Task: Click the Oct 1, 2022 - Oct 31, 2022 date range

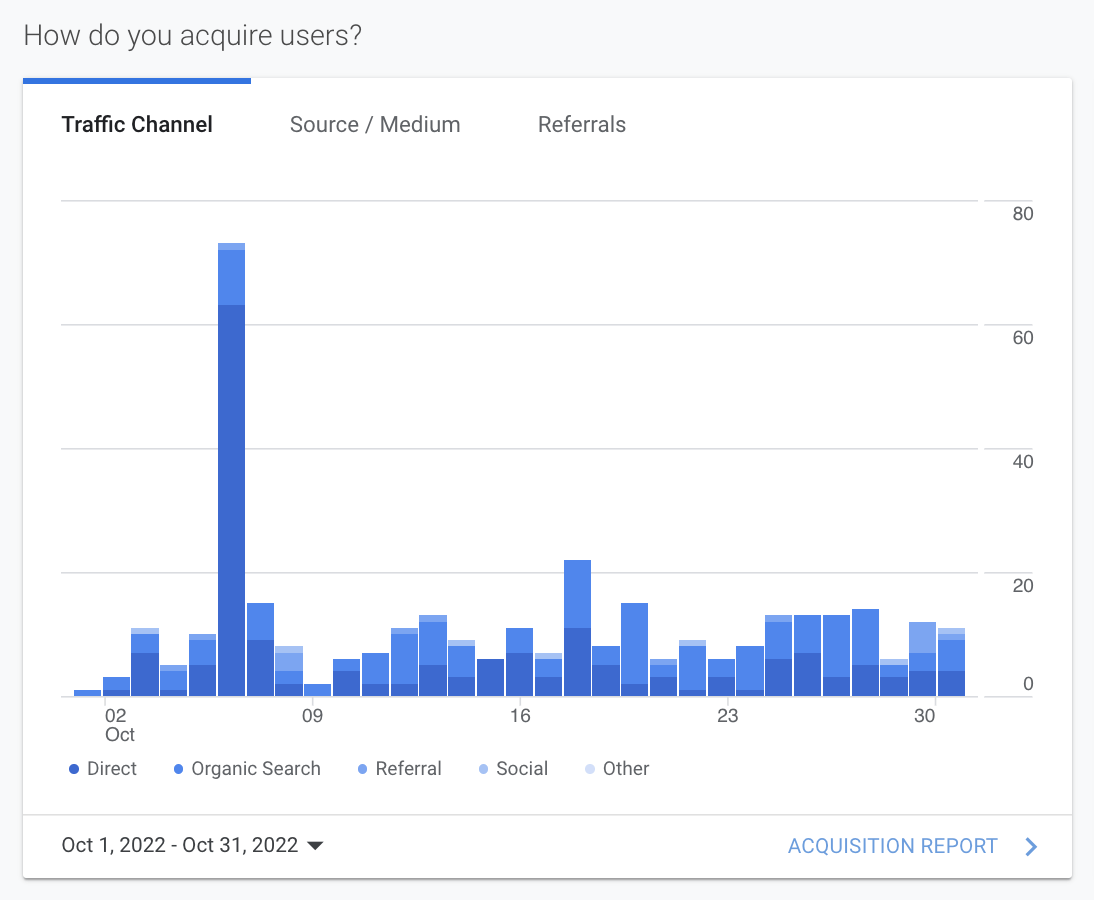Action: [180, 845]
